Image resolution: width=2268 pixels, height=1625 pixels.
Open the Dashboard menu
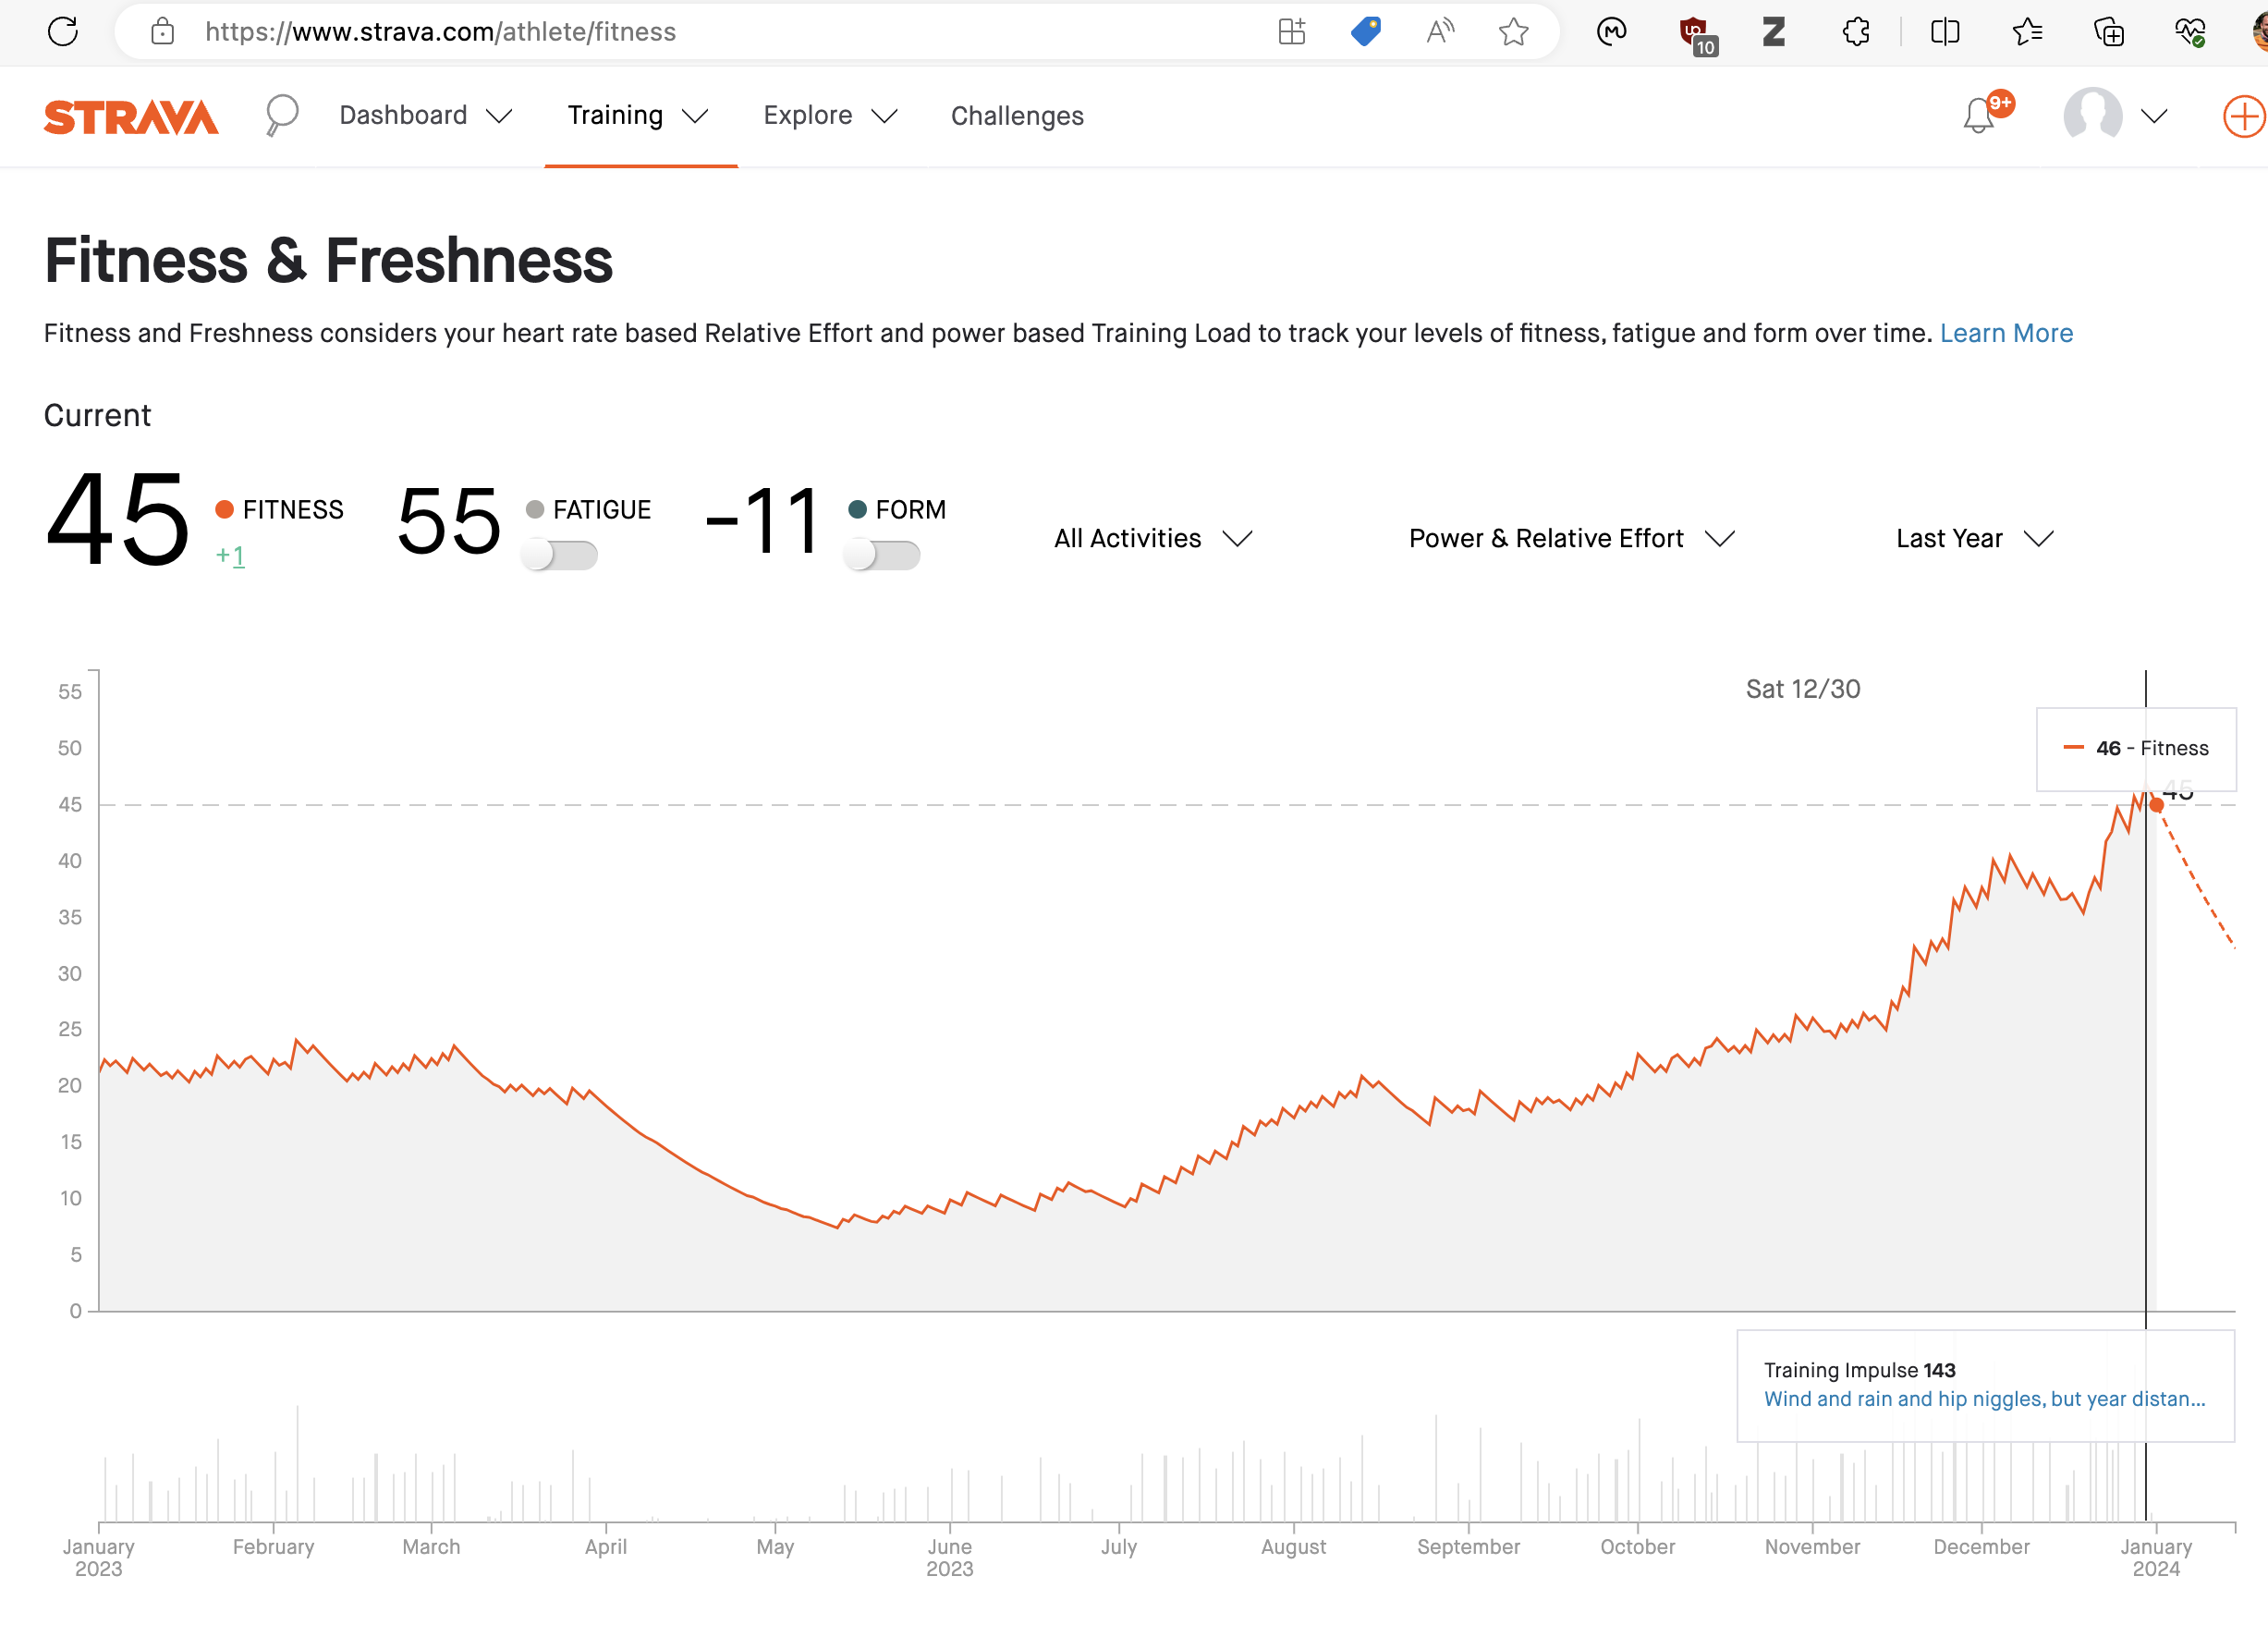pyautogui.click(x=425, y=116)
